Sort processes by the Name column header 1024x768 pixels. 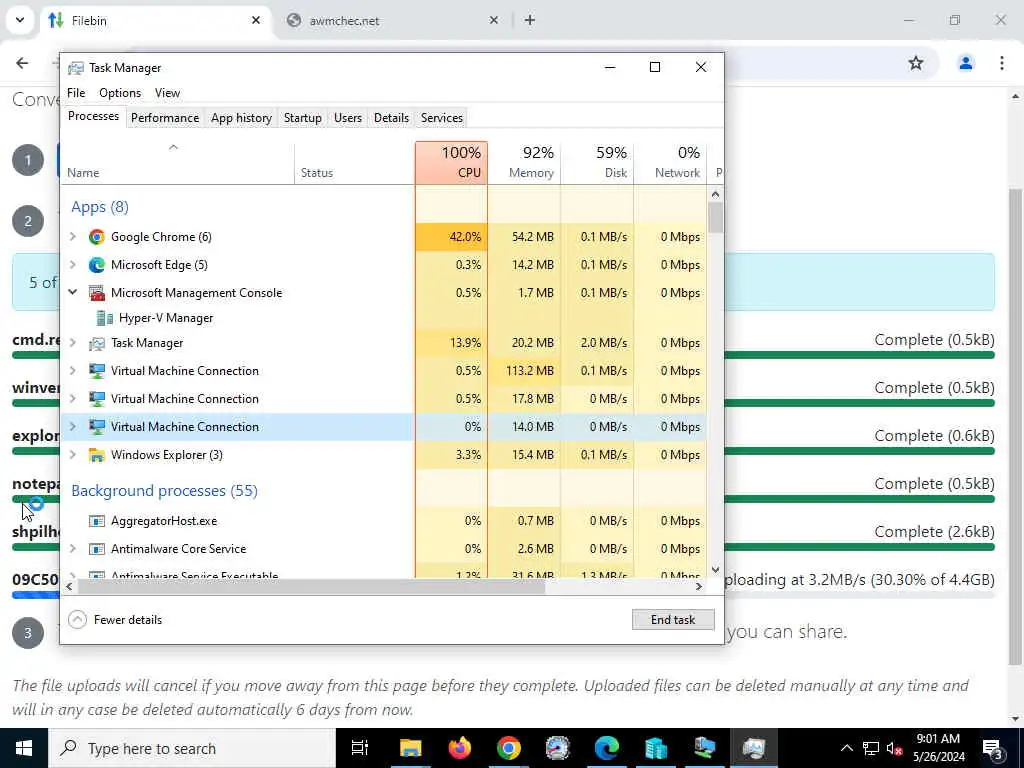(178, 163)
